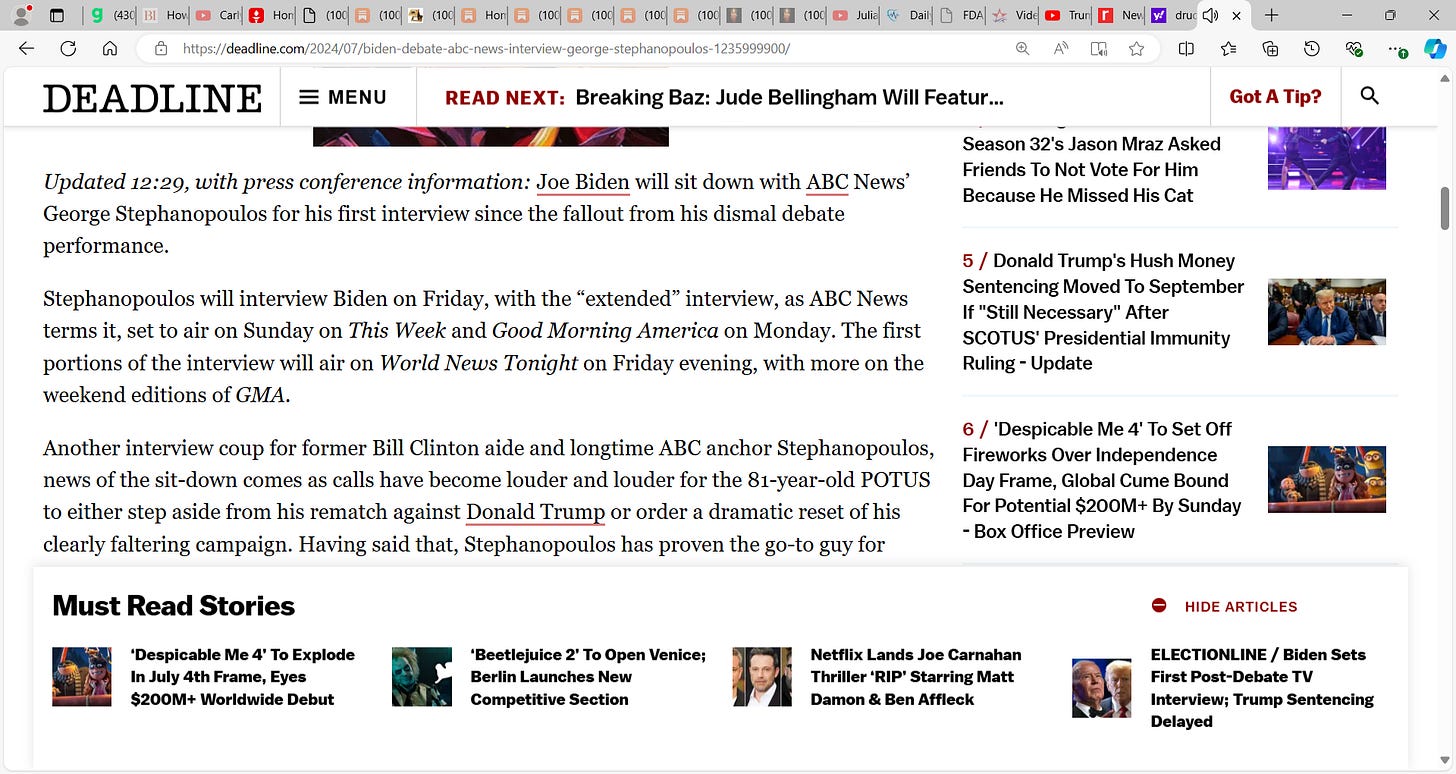View site information via the lock icon

click(160, 48)
